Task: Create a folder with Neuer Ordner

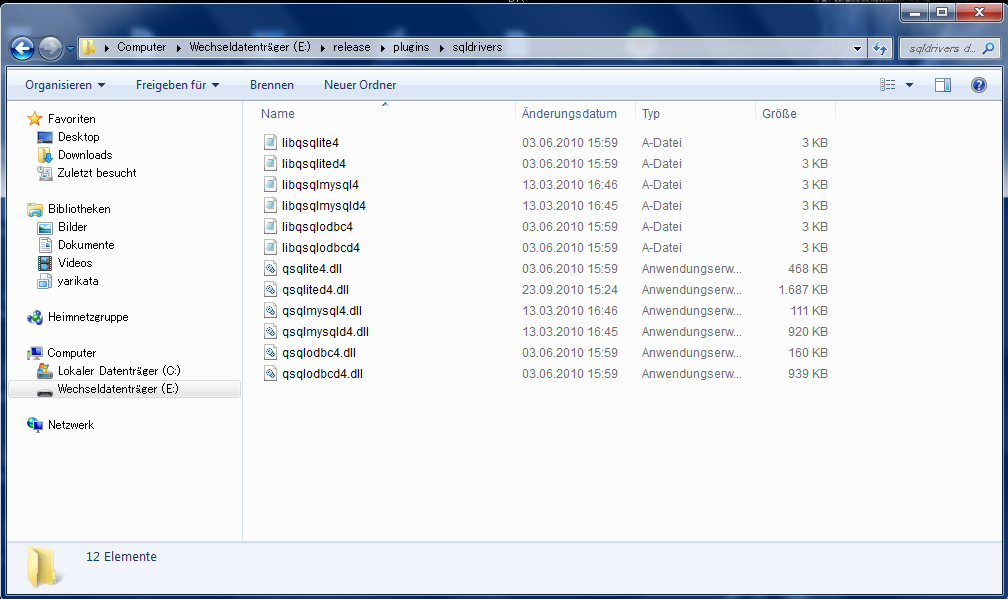Action: pyautogui.click(x=359, y=84)
